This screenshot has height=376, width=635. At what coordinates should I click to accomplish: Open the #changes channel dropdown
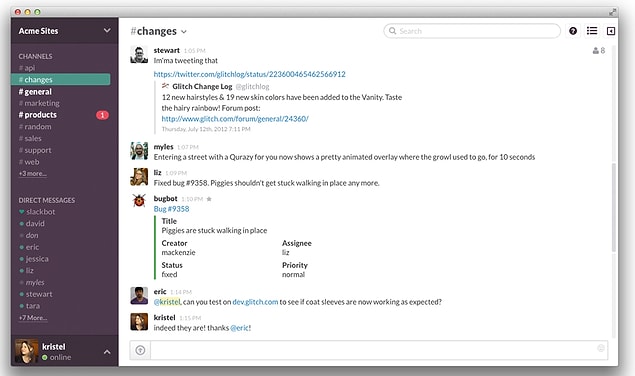tap(184, 32)
